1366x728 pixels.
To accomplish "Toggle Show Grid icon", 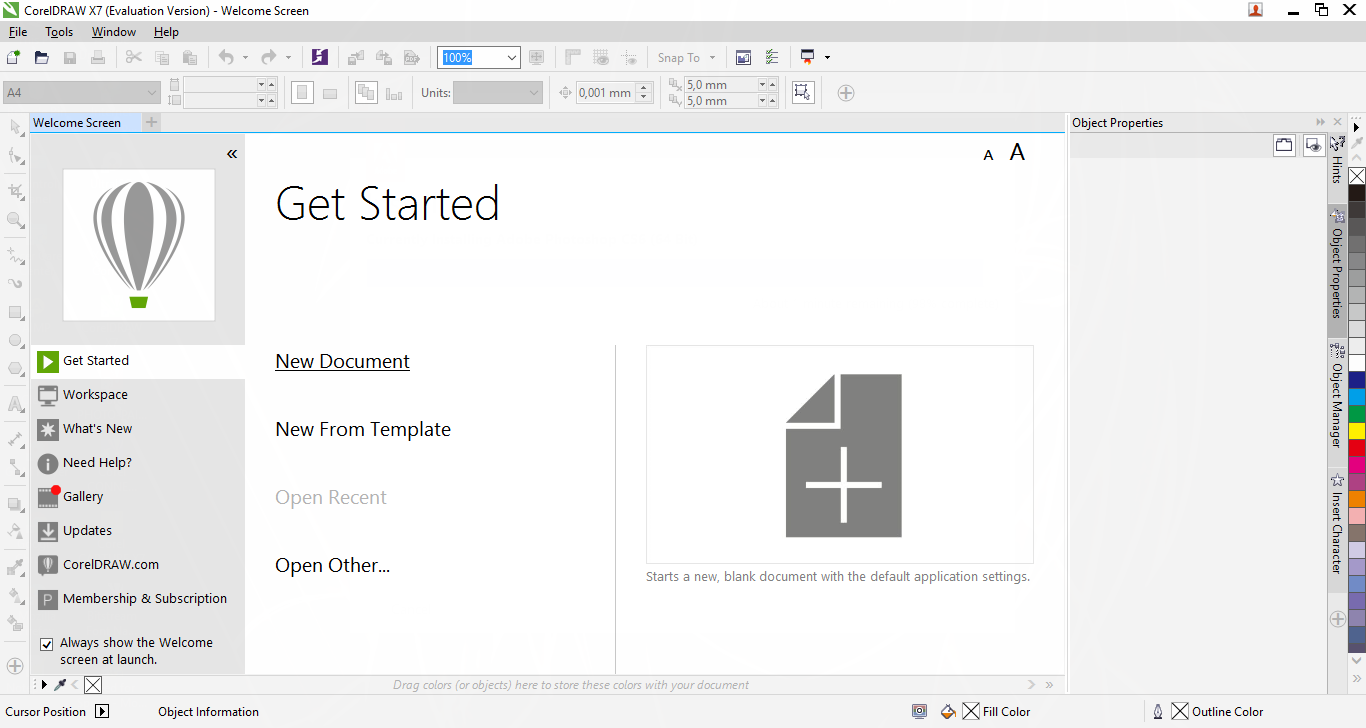I will coord(601,57).
